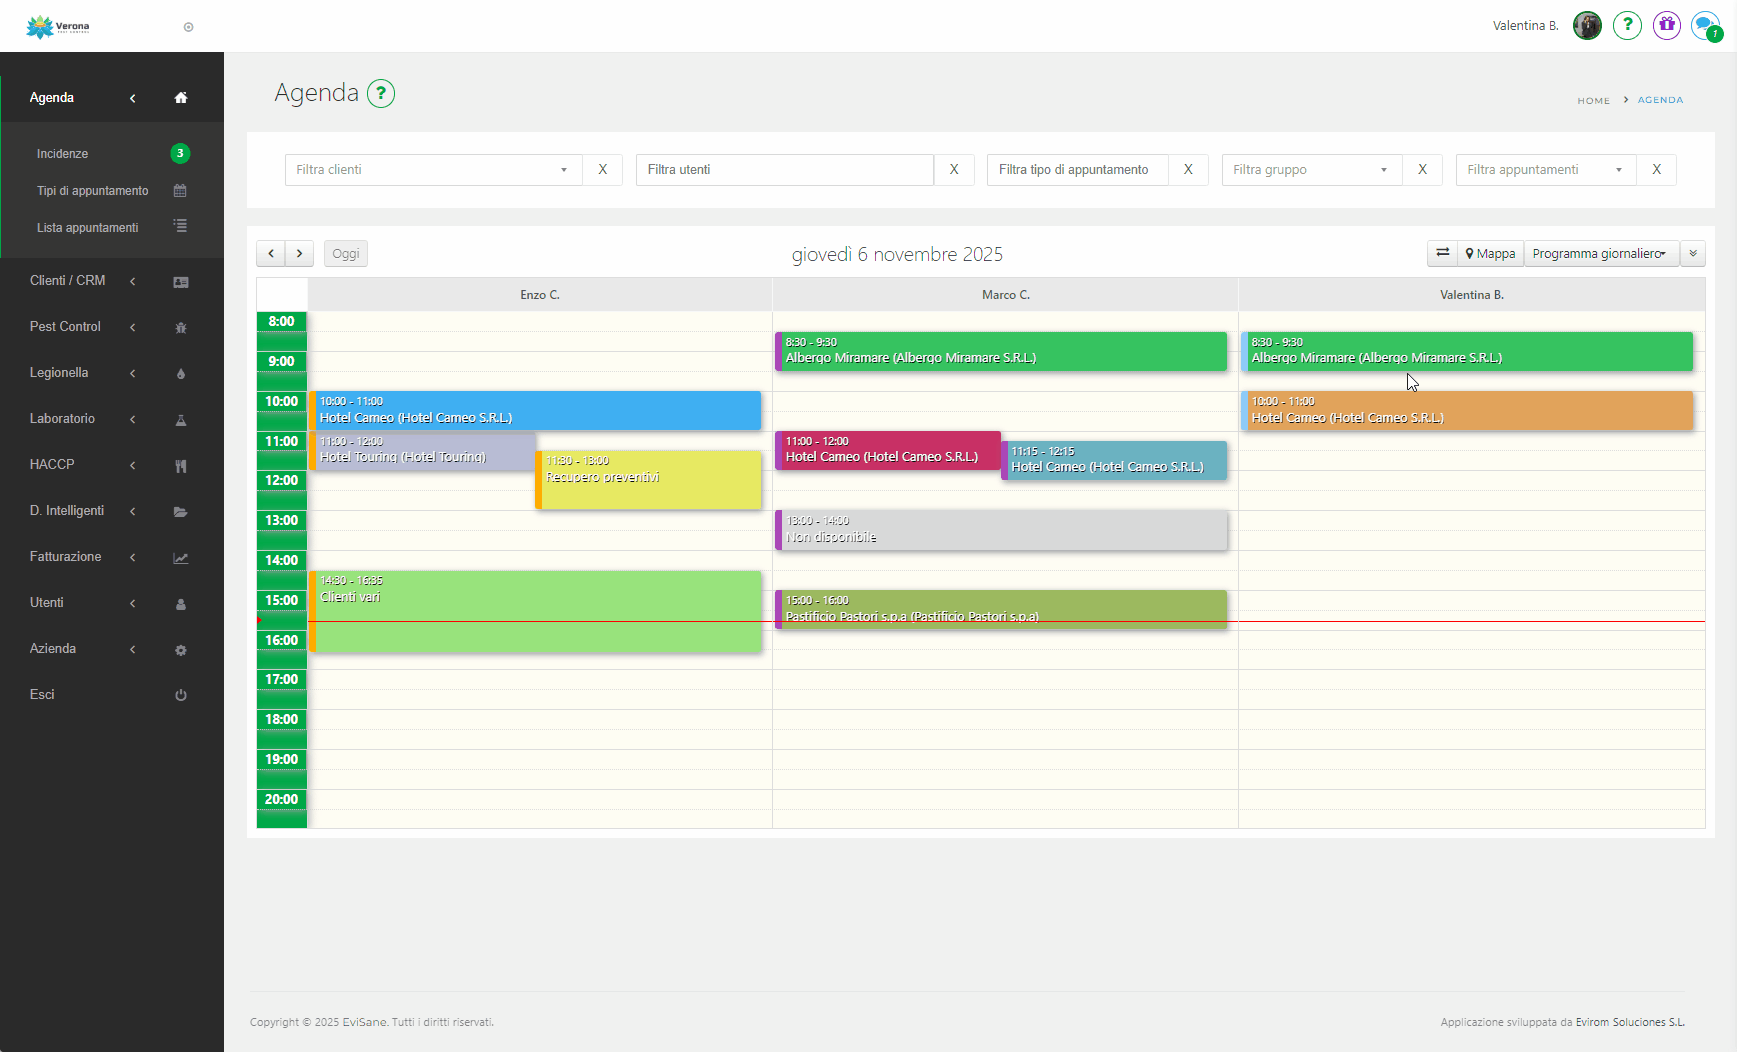Open the Programma giornaliero view dropdown
Viewport: 1737px width, 1052px height.
click(1600, 254)
